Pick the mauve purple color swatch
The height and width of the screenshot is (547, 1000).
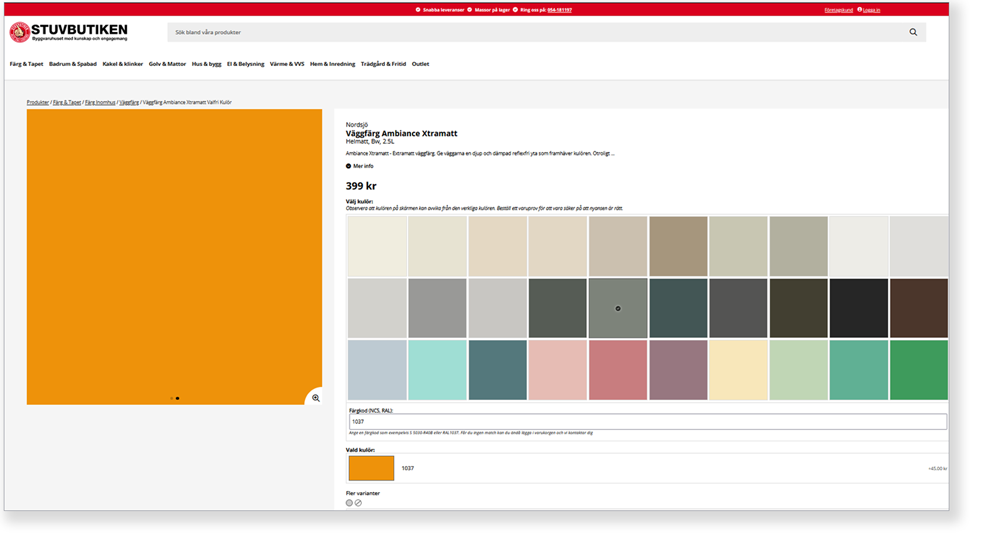click(x=678, y=370)
